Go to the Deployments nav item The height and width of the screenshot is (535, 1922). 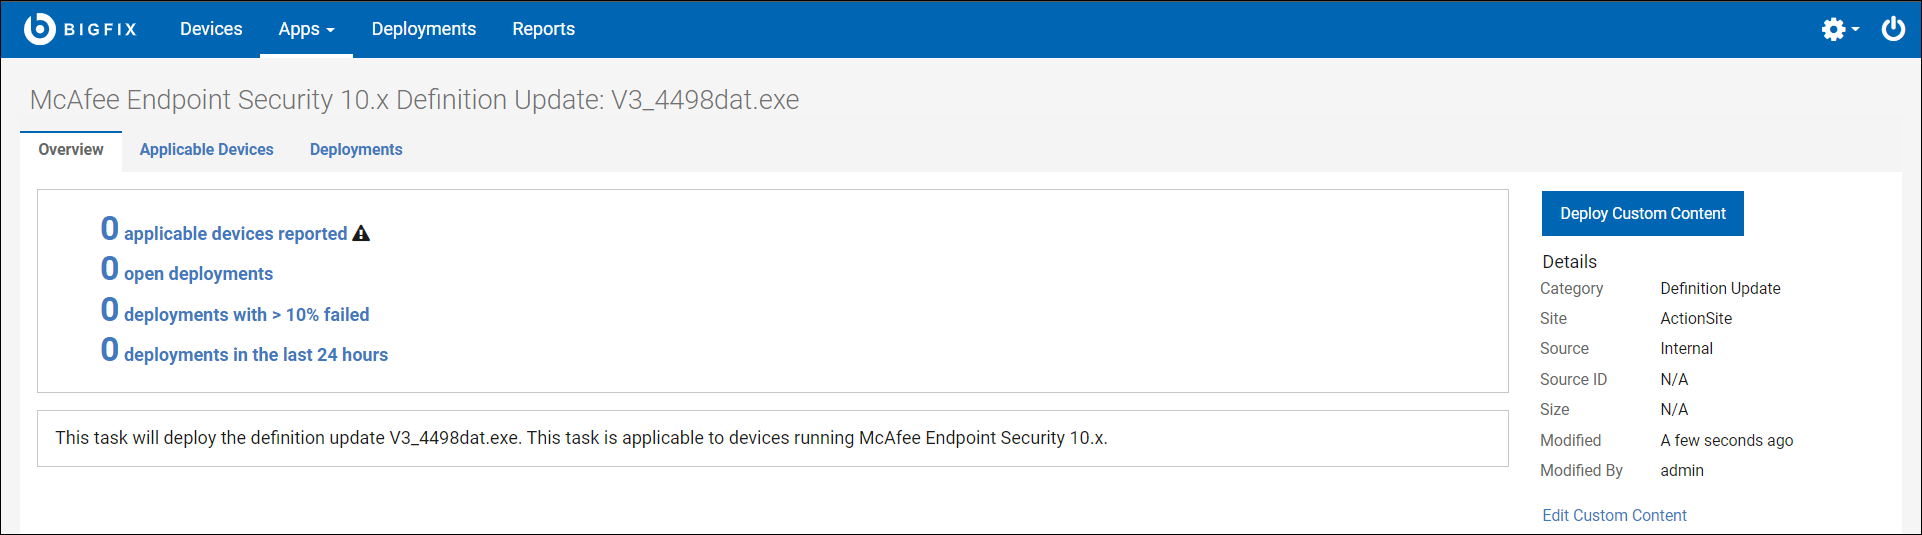(x=423, y=29)
